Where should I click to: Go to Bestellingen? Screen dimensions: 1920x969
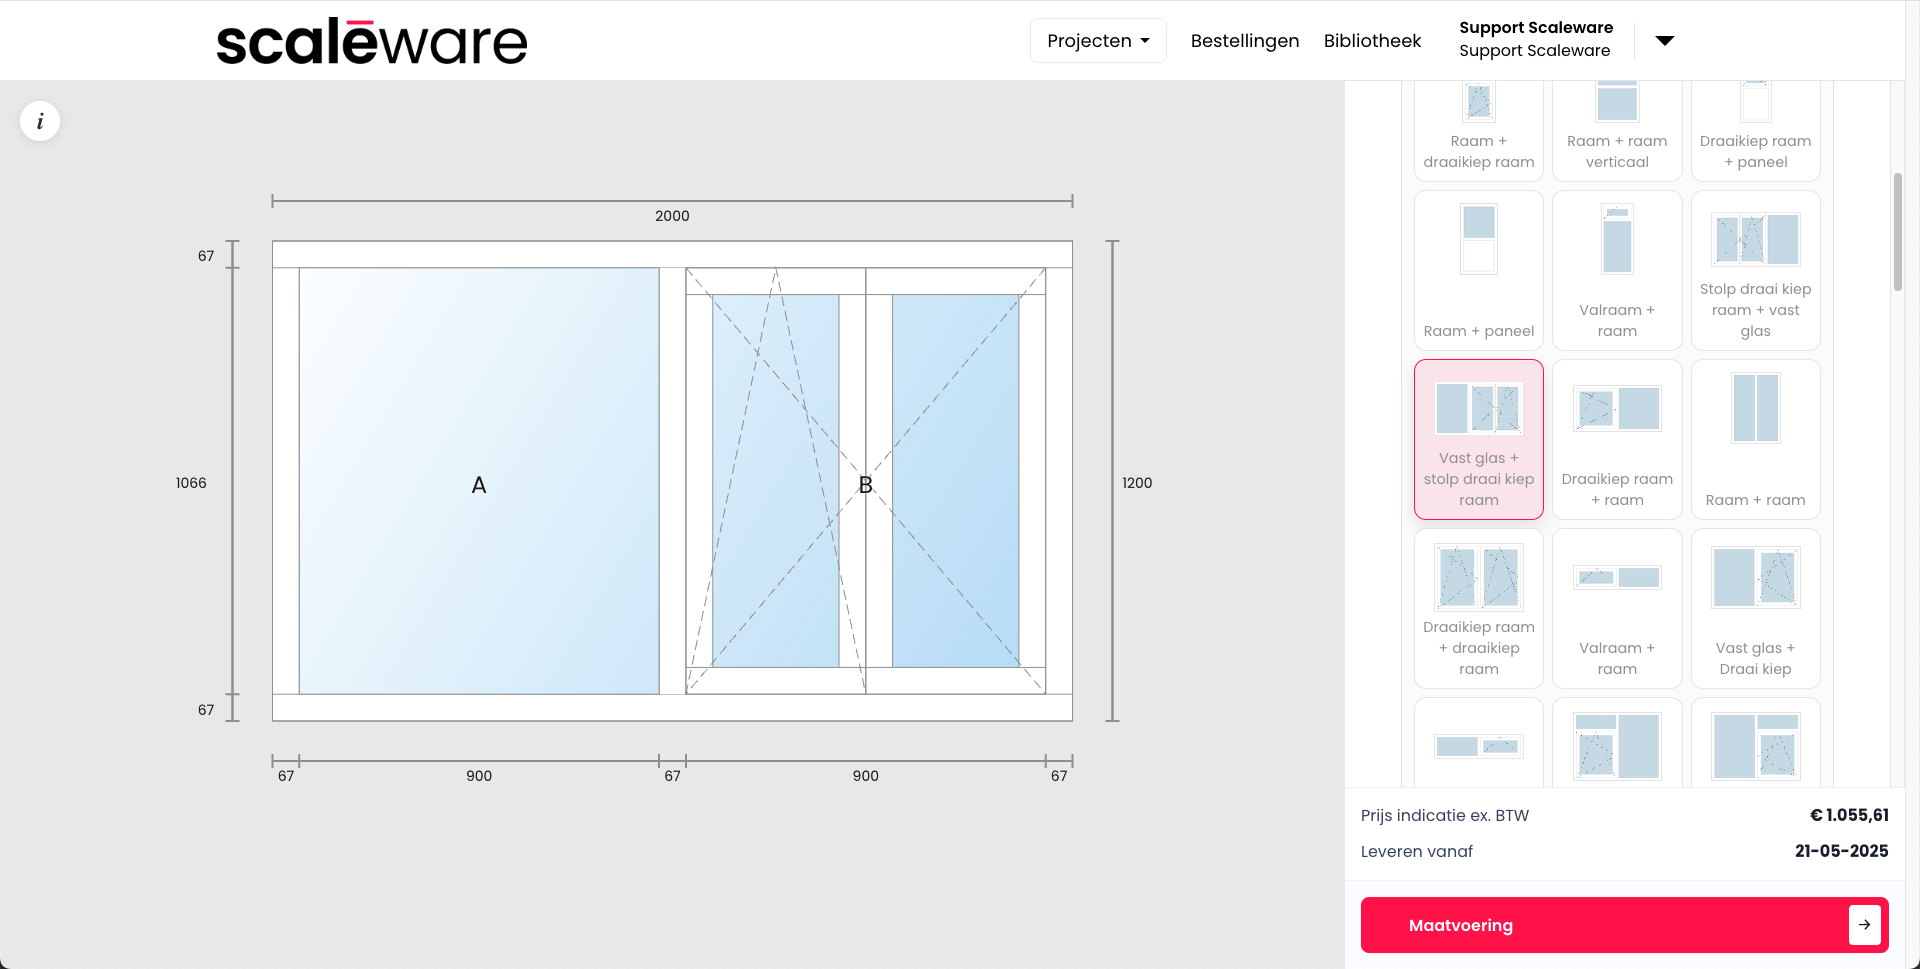click(x=1245, y=41)
